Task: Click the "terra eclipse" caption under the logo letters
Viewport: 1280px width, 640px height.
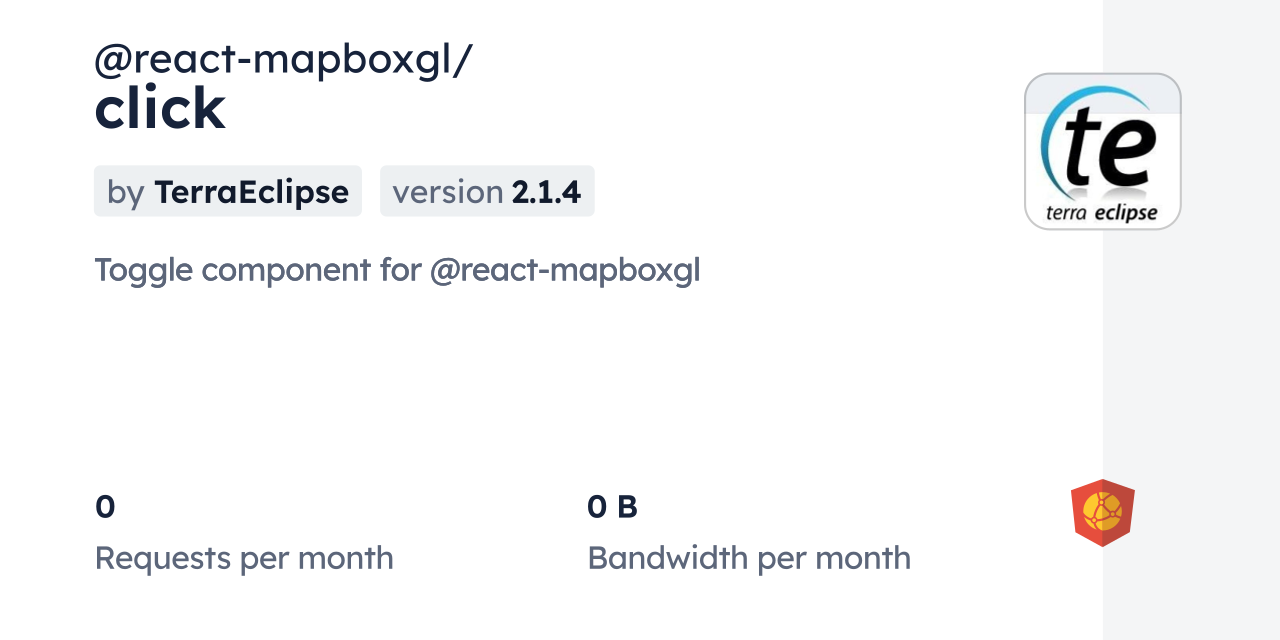Action: coord(1101,212)
